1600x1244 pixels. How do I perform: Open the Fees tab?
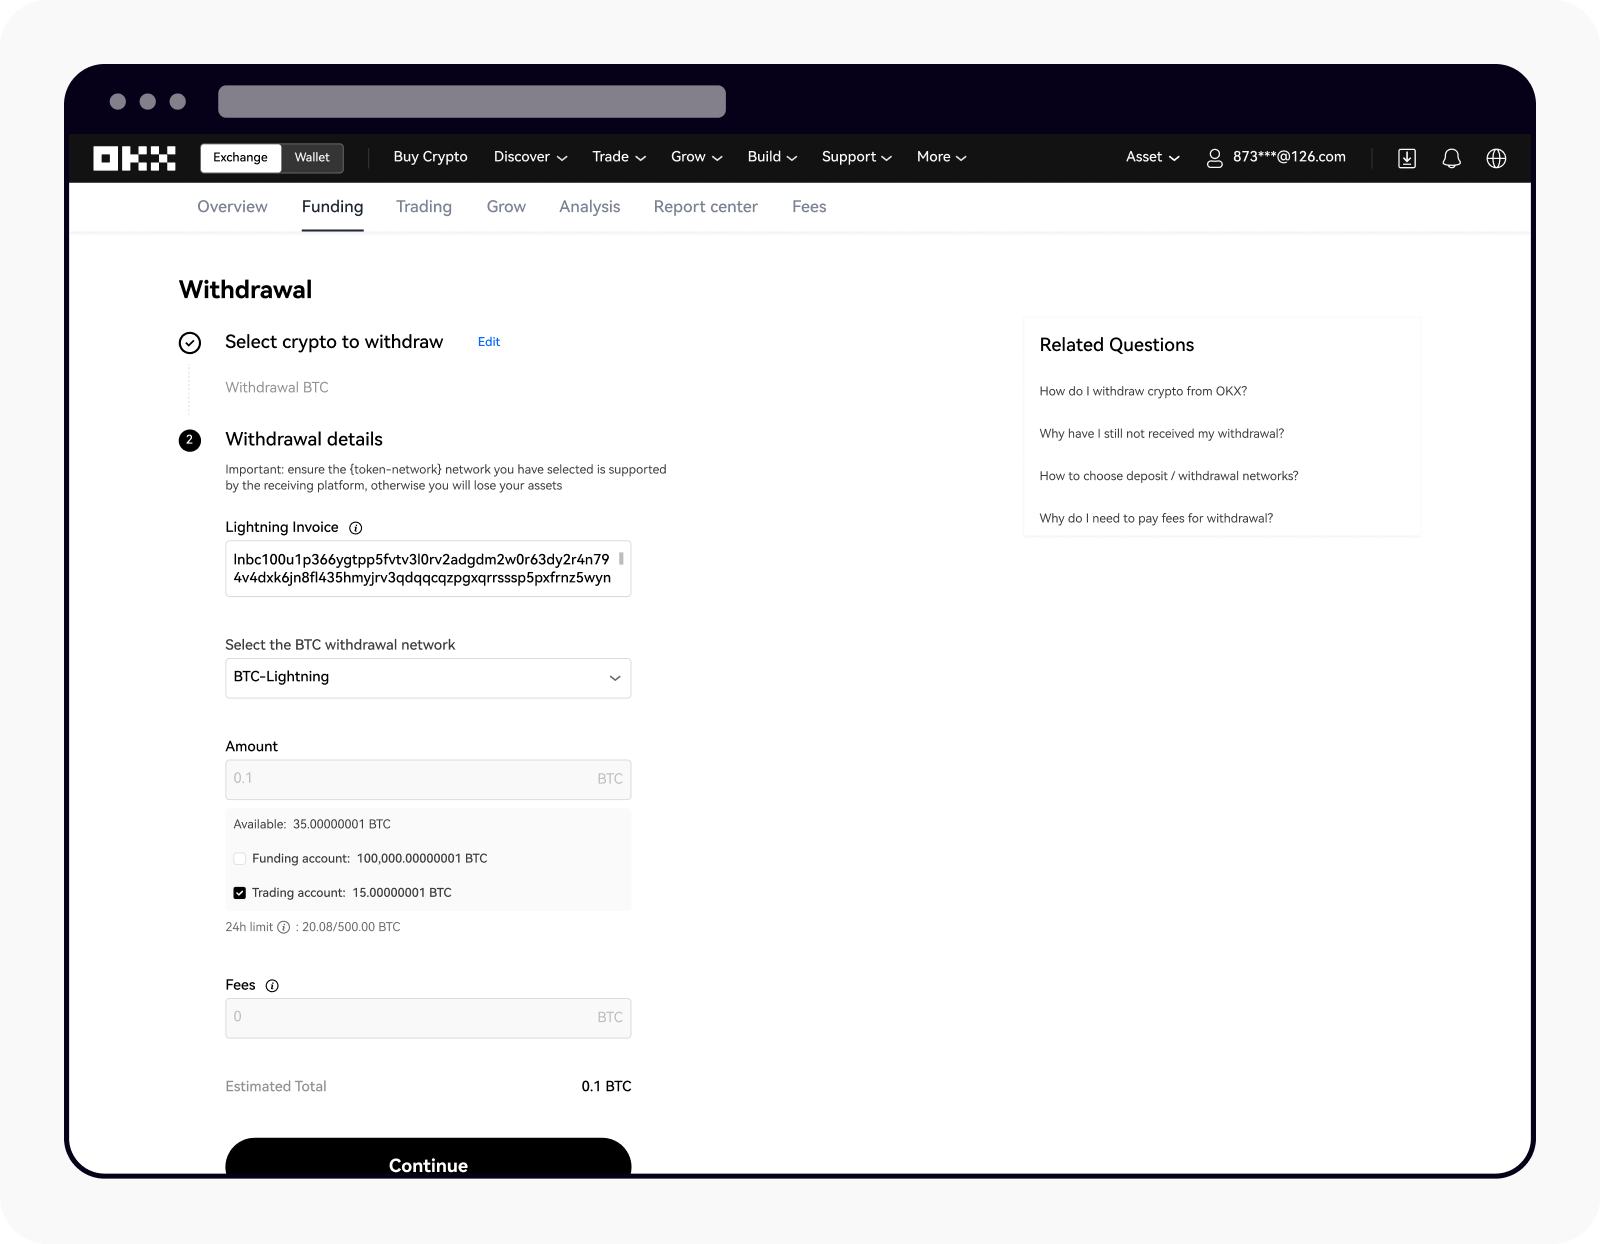pyautogui.click(x=809, y=207)
